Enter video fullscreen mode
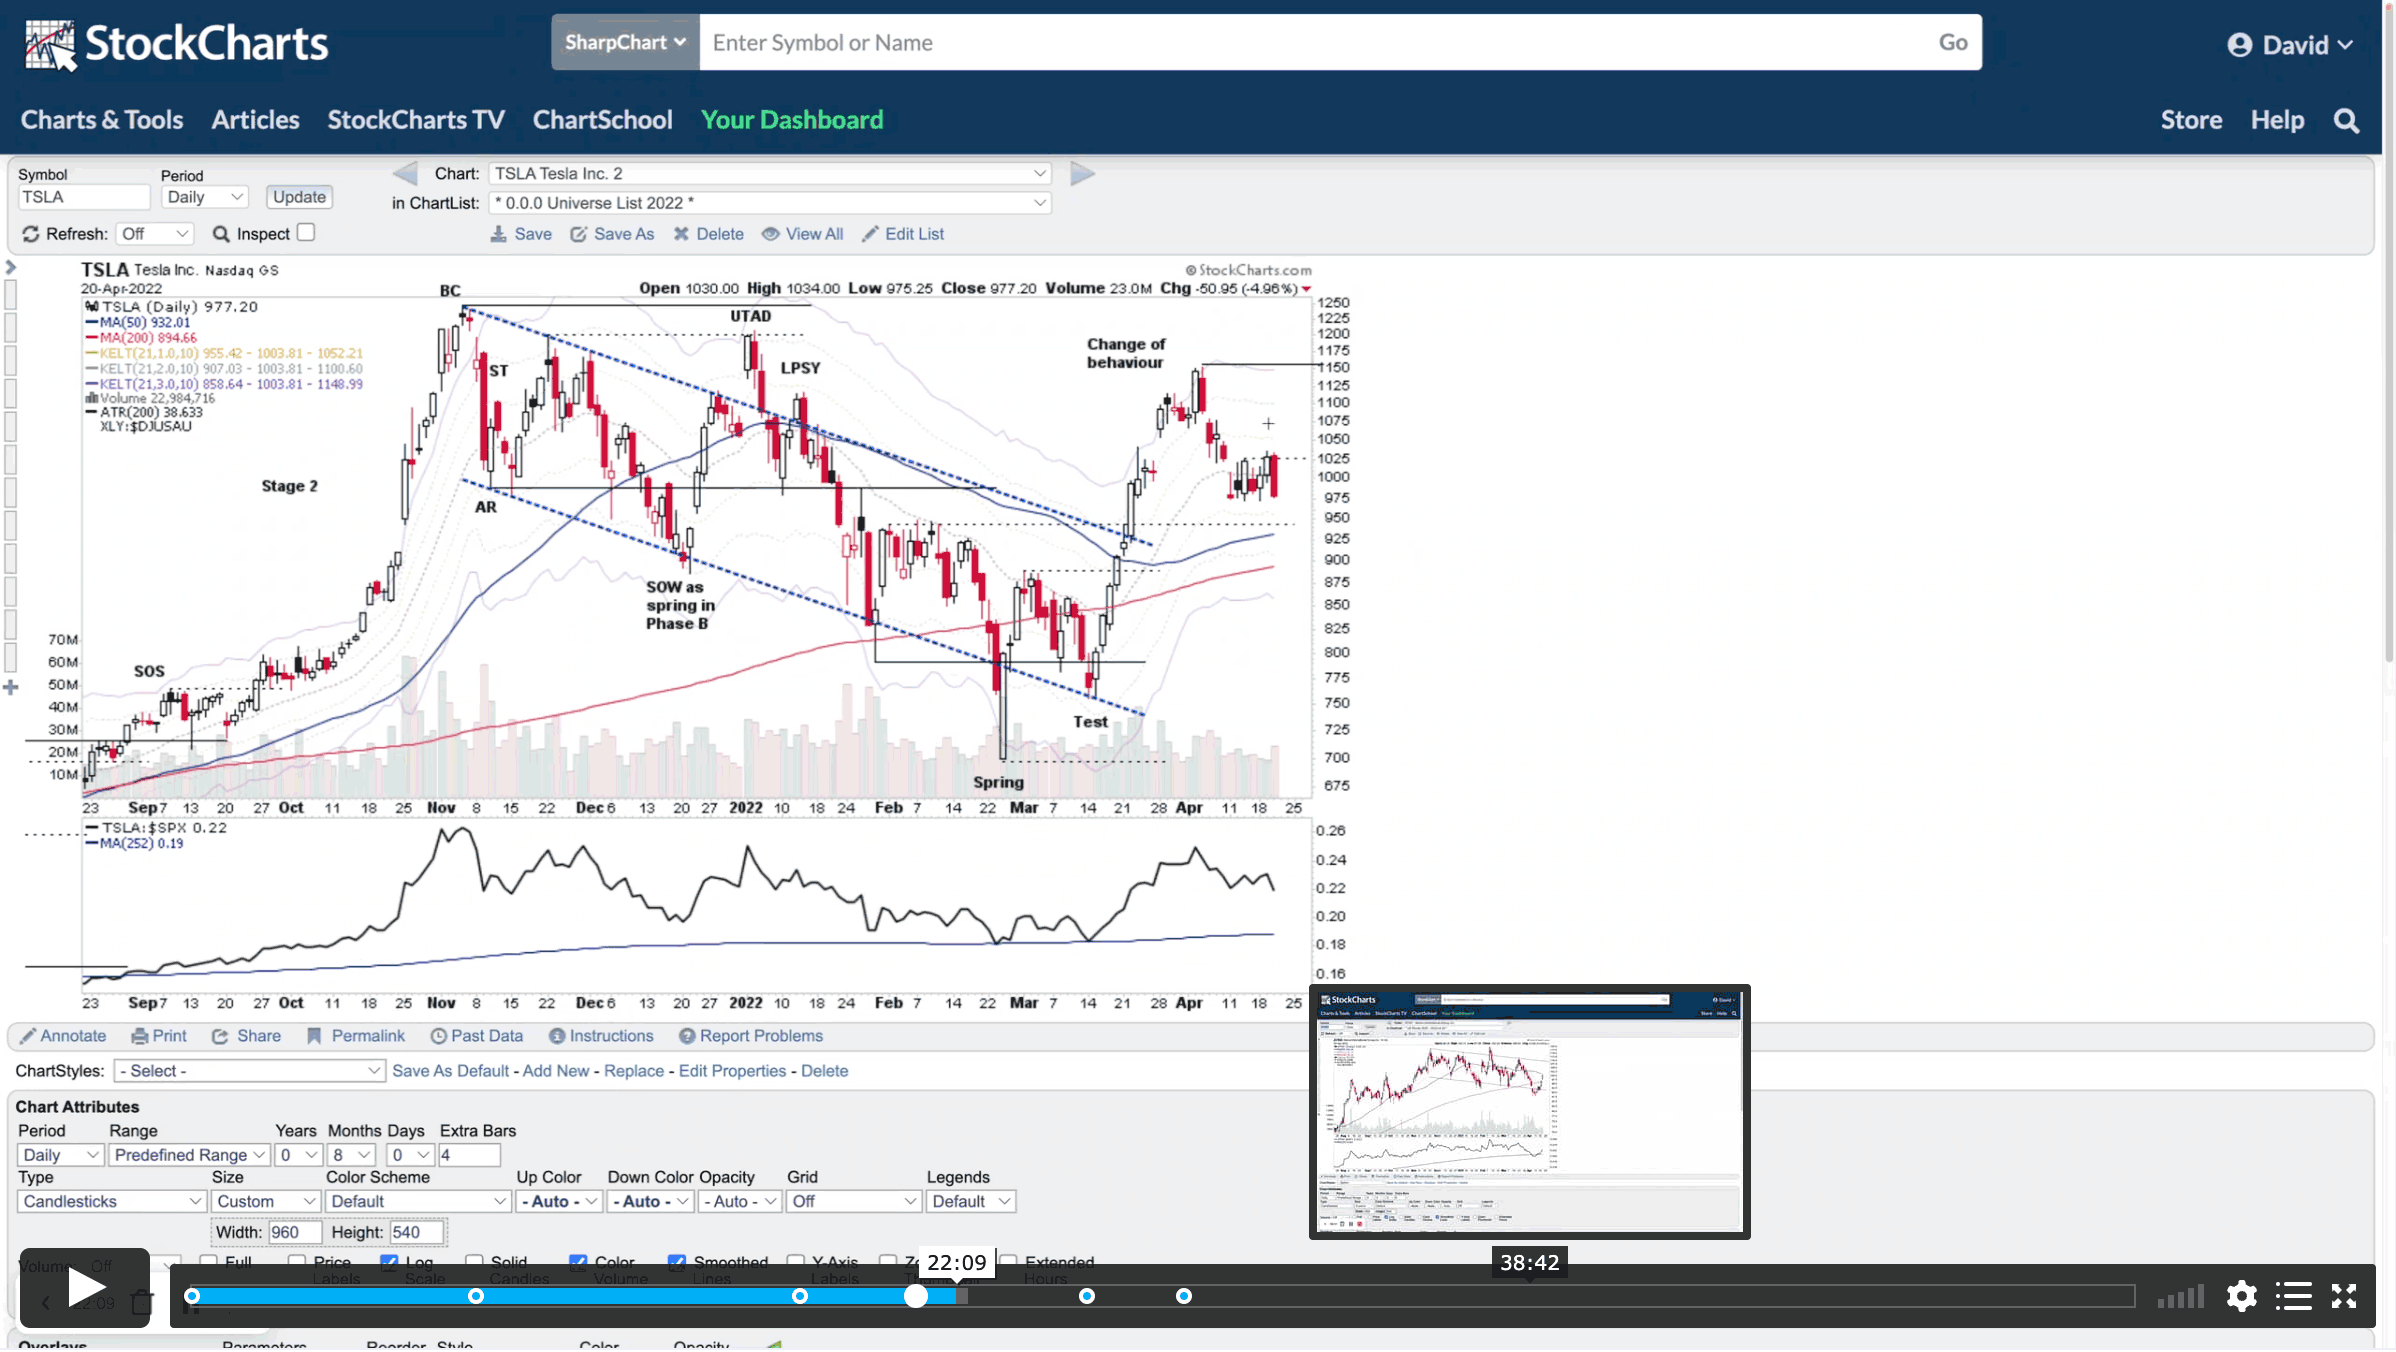 (x=2344, y=1296)
